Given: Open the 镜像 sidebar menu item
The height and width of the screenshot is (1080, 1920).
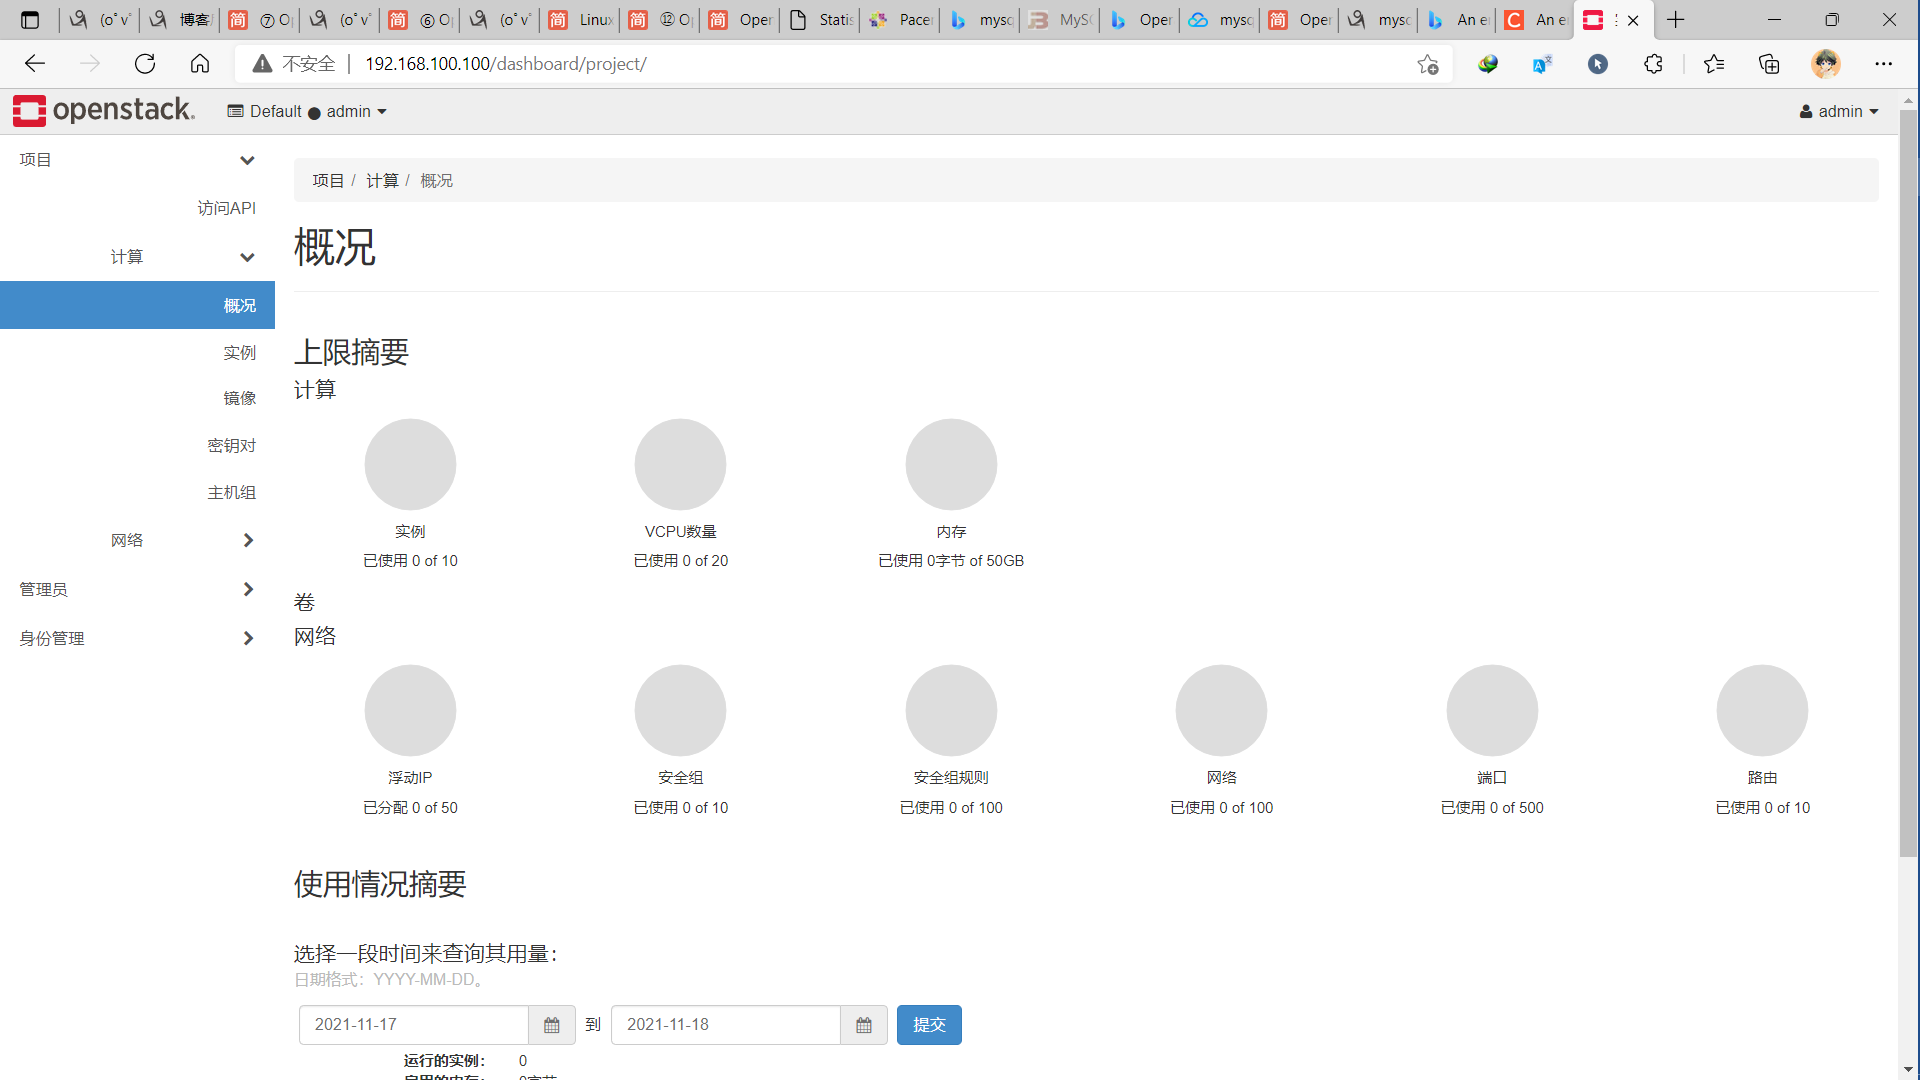Looking at the screenshot, I should pos(239,398).
